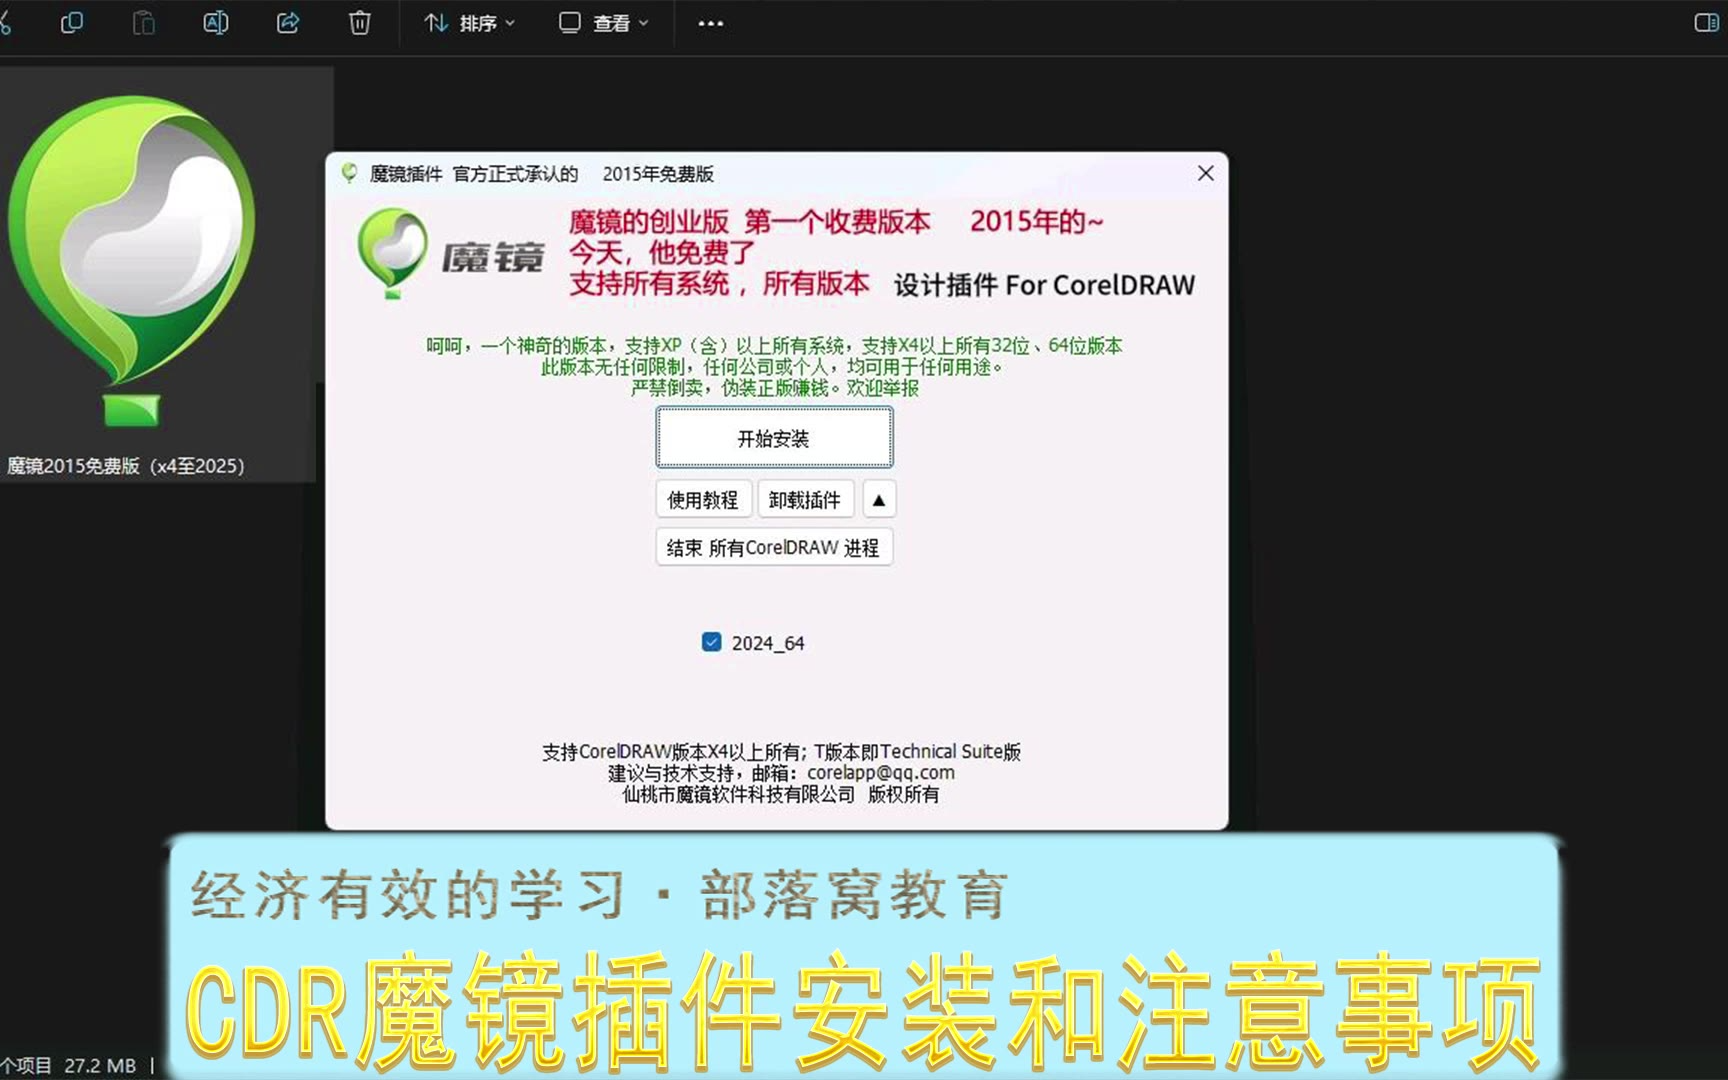The width and height of the screenshot is (1728, 1080).
Task: Click the 仙桃市魔镜软件科技有限公司 copyright text
Action: tap(780, 795)
